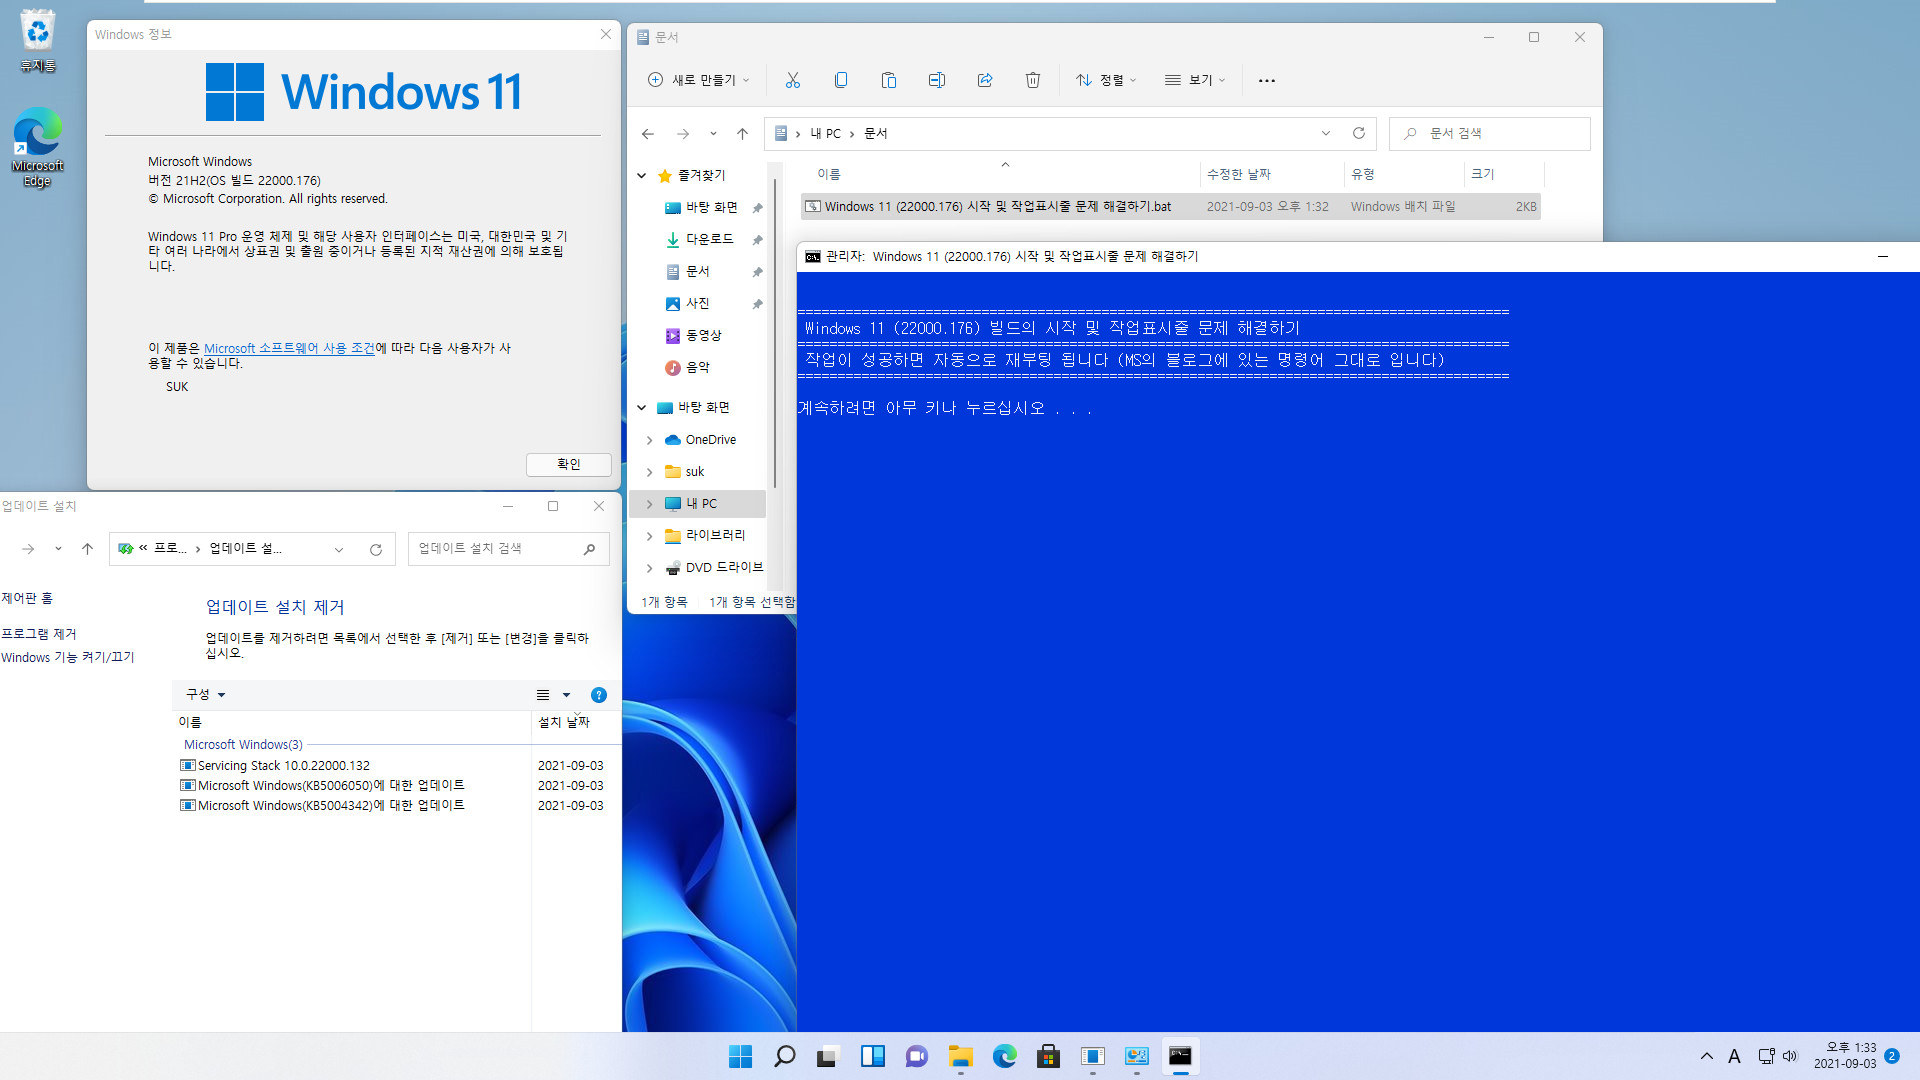
Task: Open Task View on taskbar
Action: (x=827, y=1056)
